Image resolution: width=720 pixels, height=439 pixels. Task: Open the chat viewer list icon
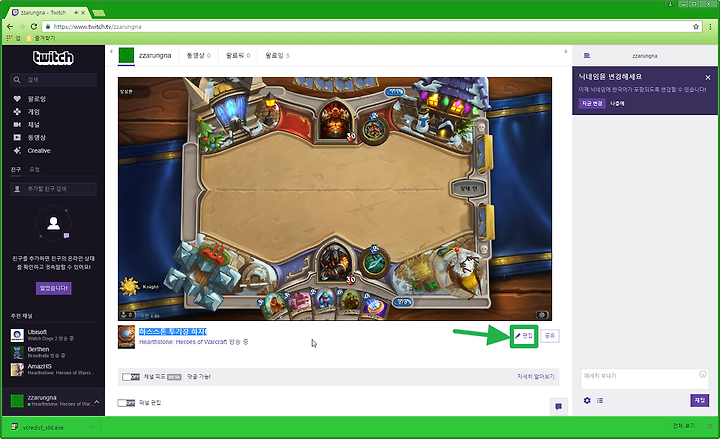600,400
